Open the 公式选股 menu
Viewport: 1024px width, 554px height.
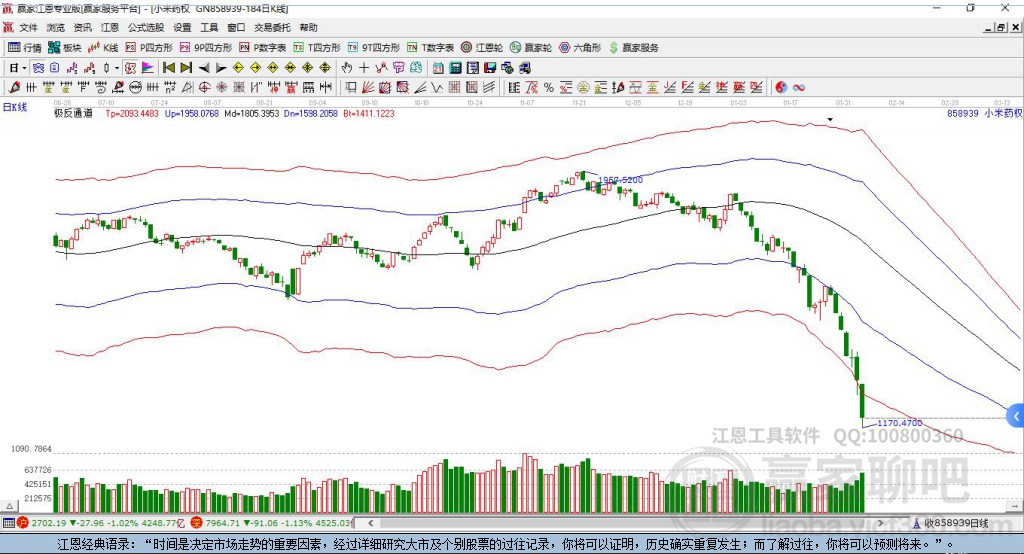(x=146, y=27)
